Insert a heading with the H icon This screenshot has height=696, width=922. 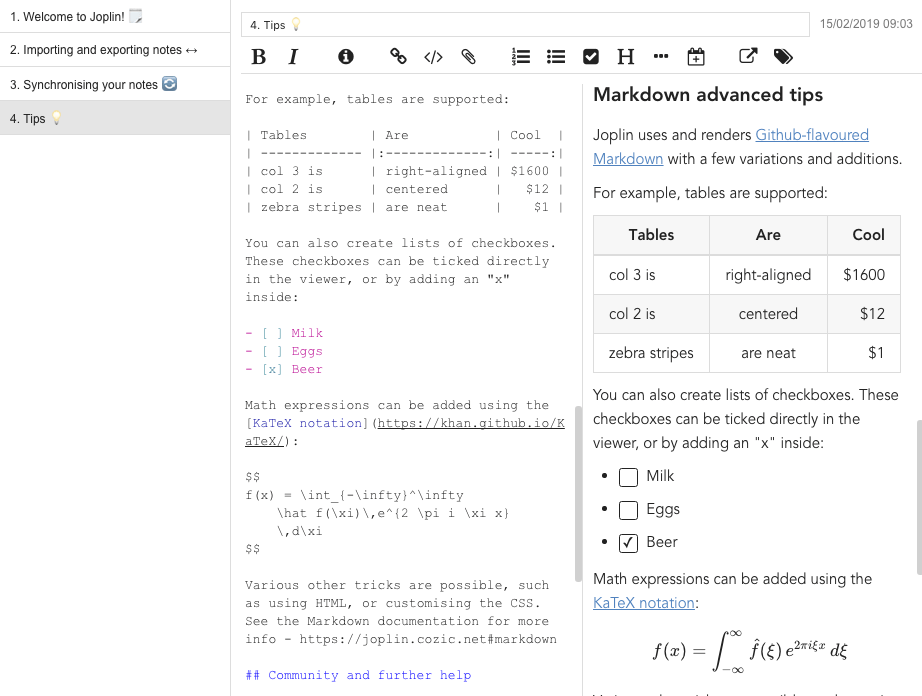click(x=626, y=57)
